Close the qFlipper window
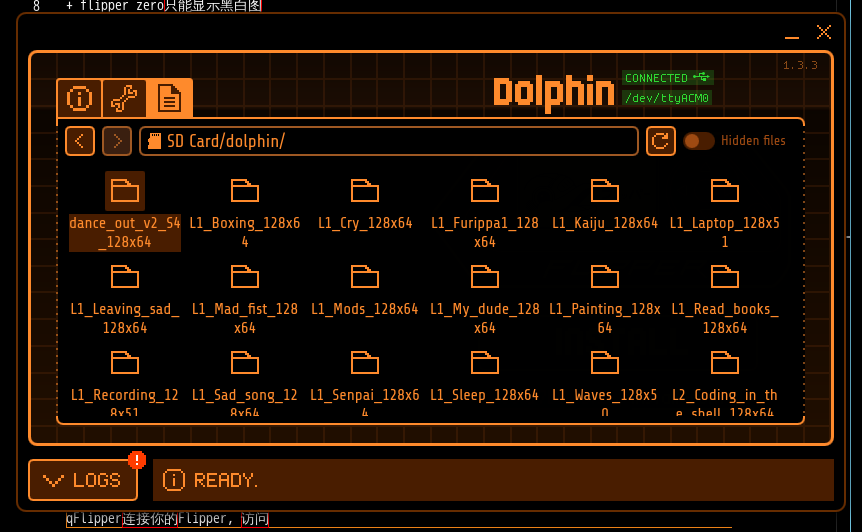 click(x=824, y=32)
